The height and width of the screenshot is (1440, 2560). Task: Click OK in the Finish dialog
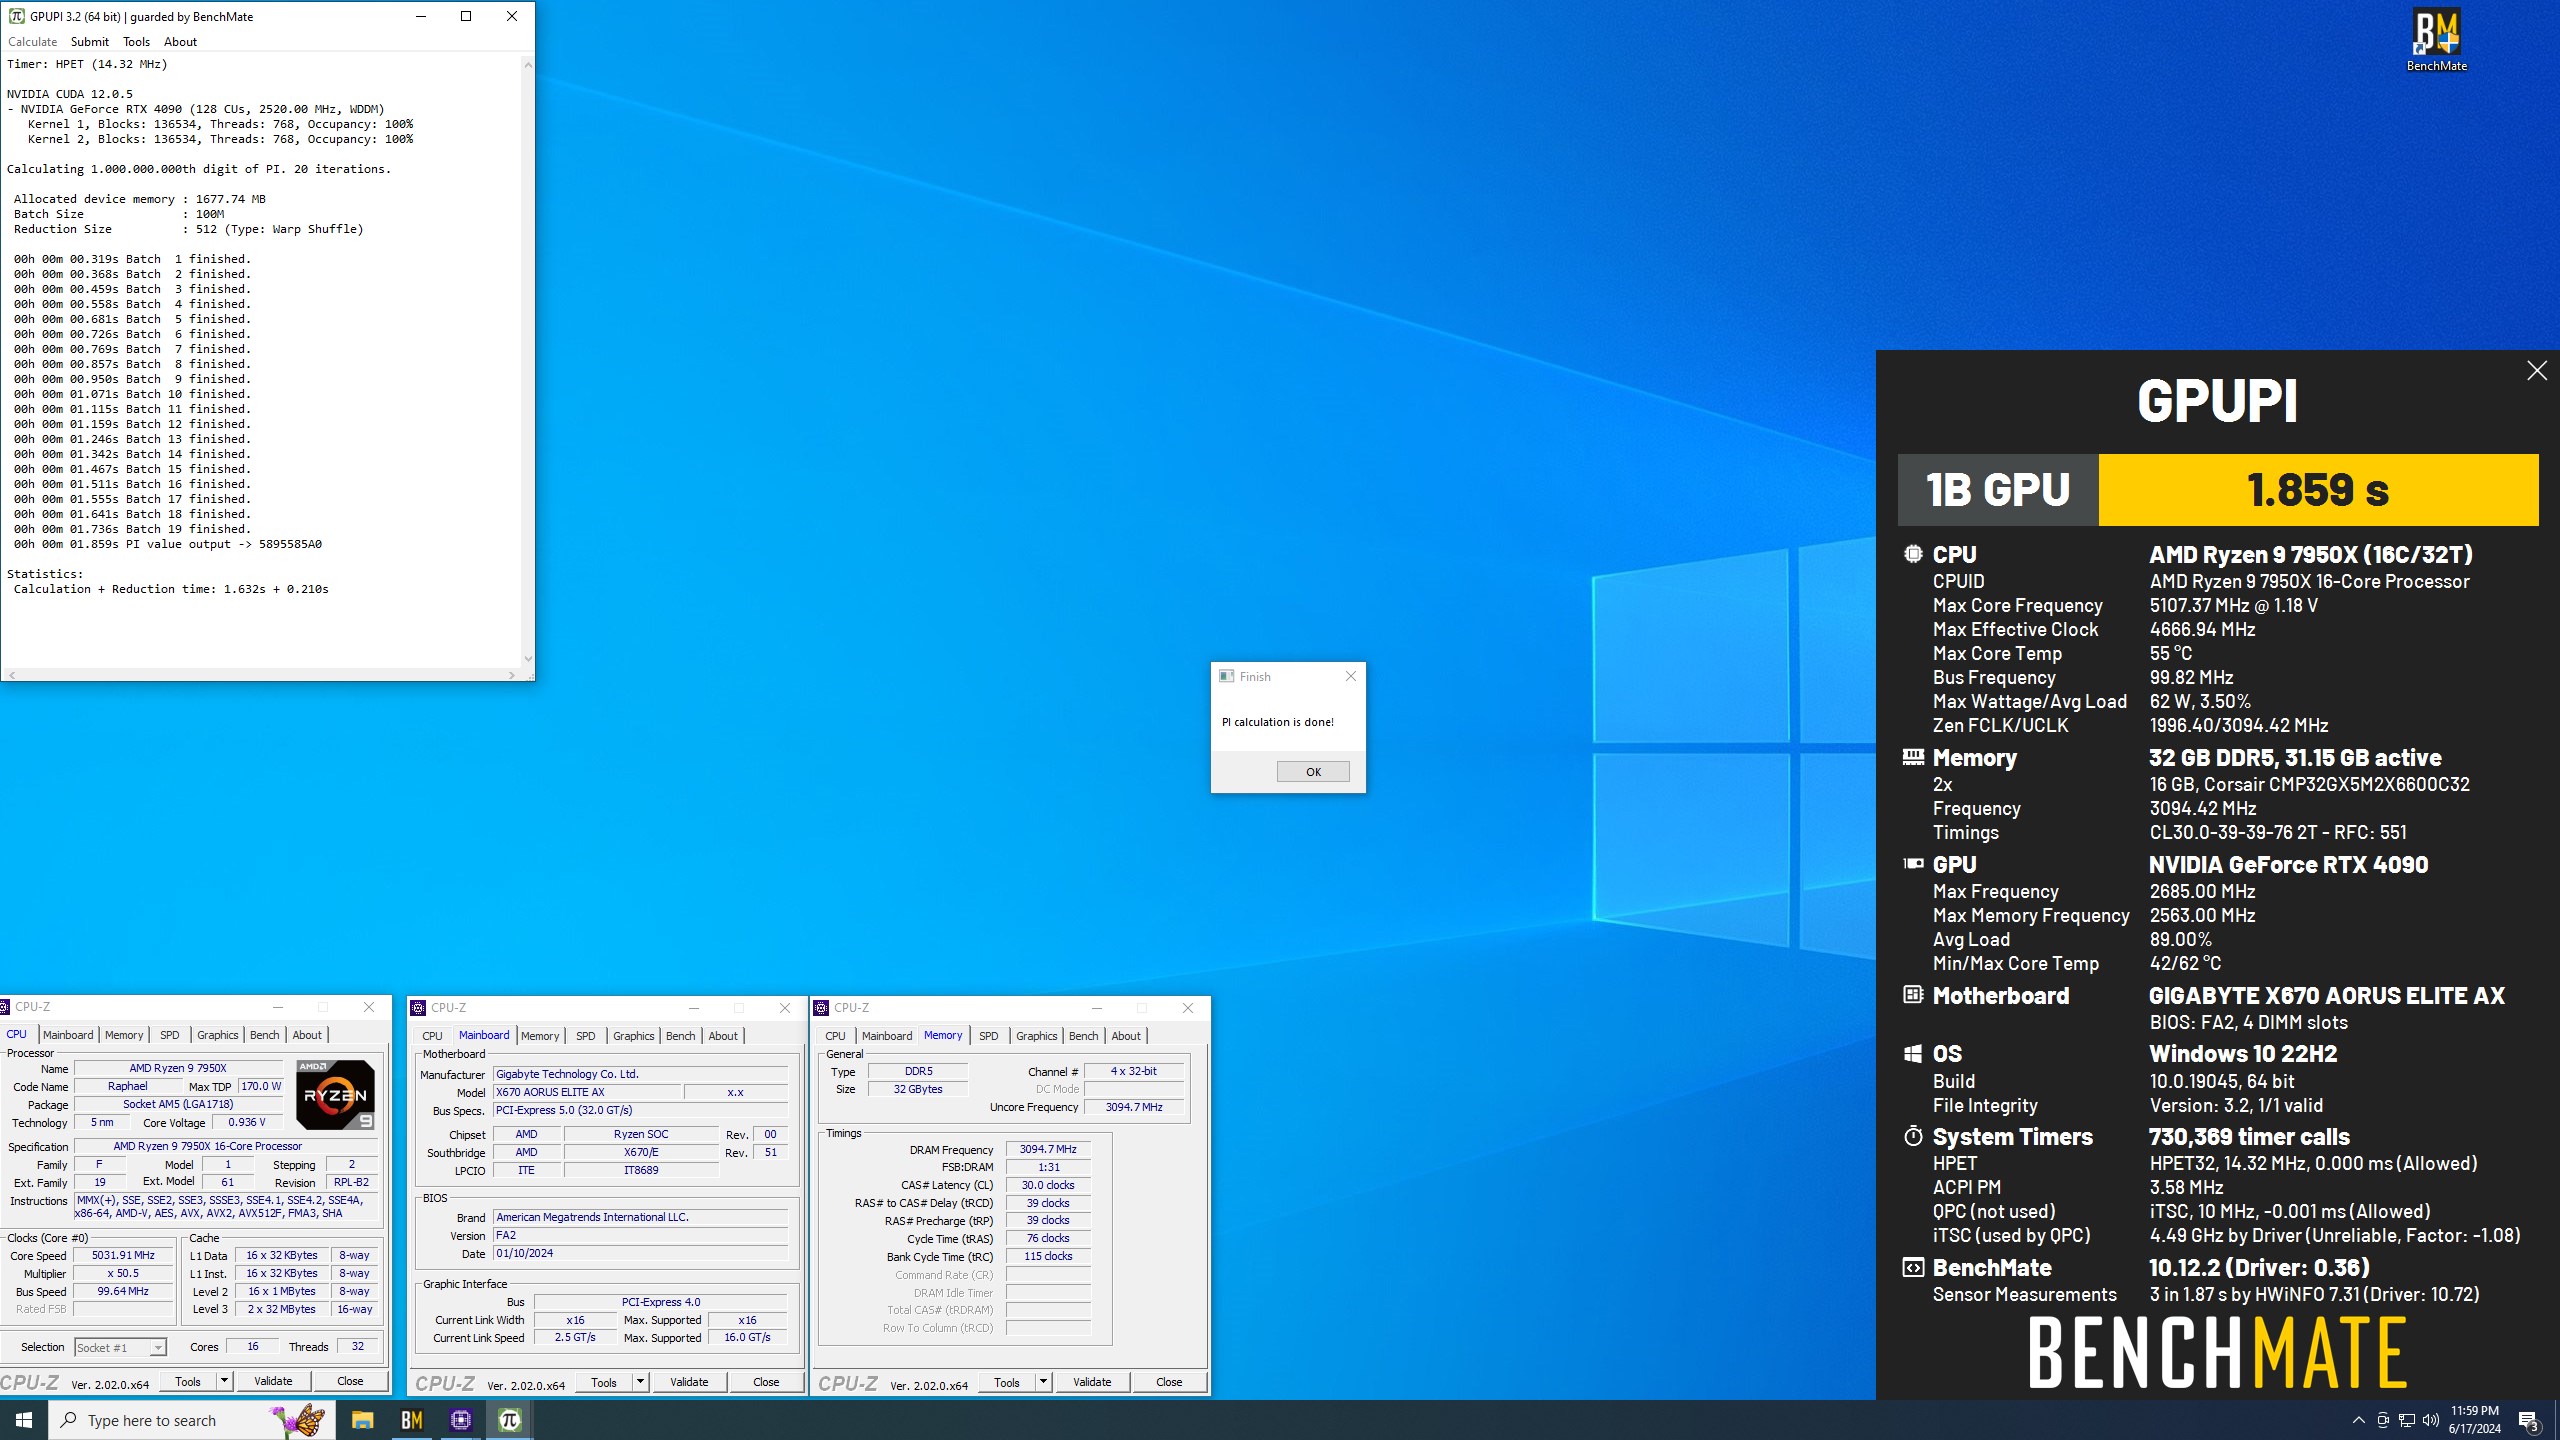click(1313, 772)
